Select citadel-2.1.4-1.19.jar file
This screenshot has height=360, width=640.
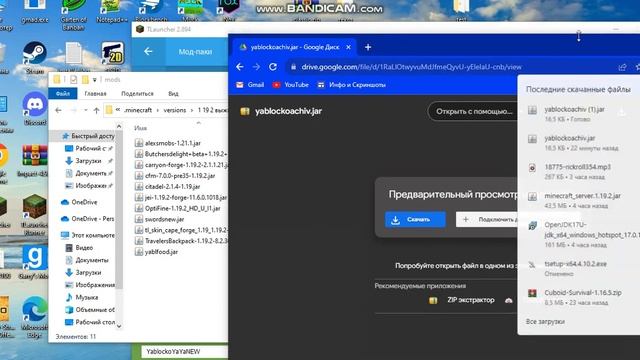168,187
